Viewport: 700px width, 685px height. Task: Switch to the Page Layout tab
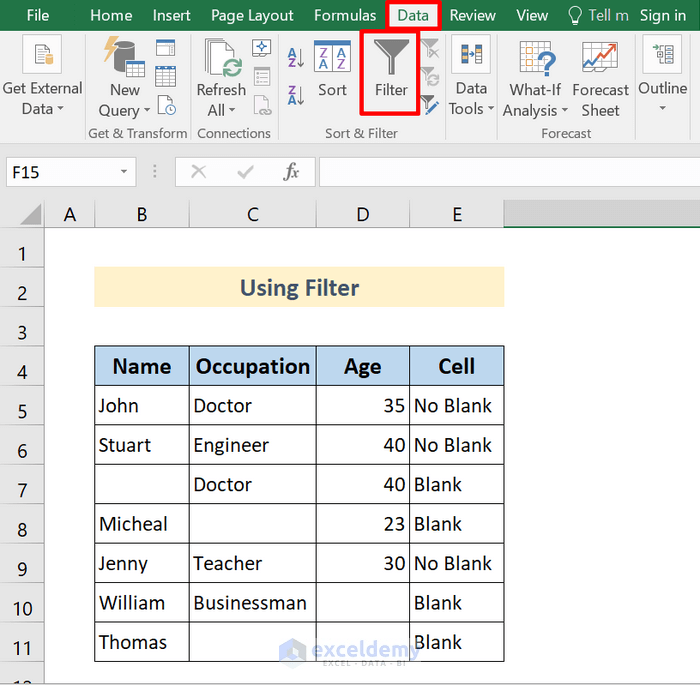[x=252, y=16]
